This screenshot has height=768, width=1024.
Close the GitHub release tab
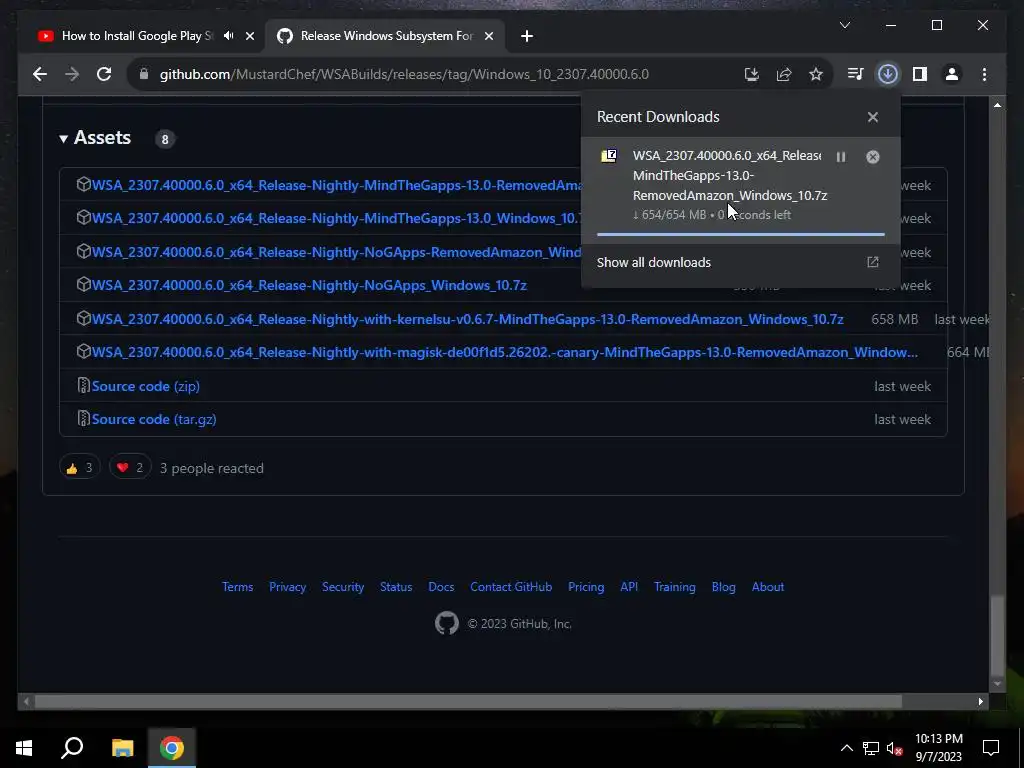point(488,36)
